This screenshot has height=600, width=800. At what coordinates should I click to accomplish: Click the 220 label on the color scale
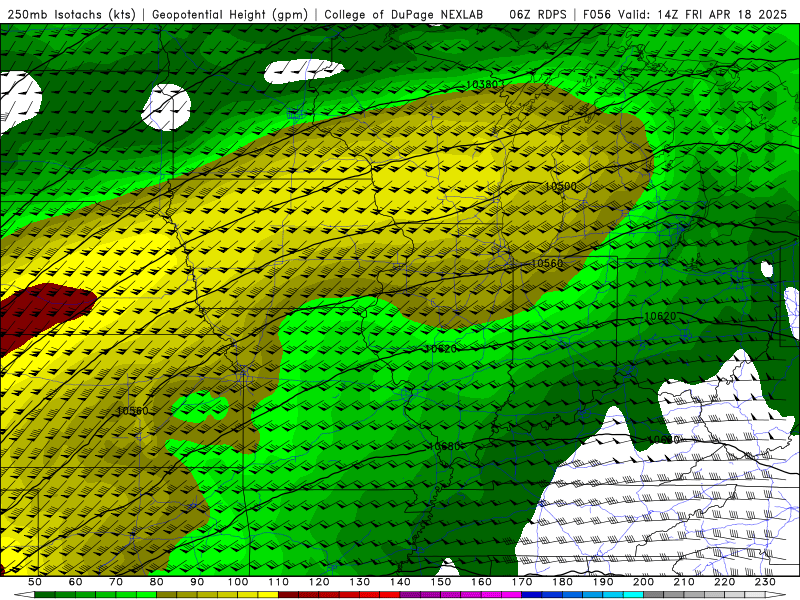coord(725,582)
